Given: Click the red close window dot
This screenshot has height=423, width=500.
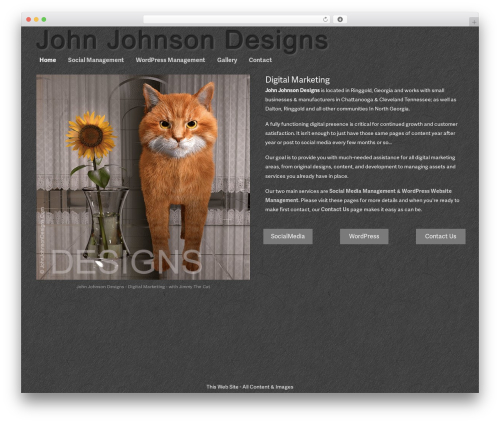Looking at the screenshot, I should 29,19.
